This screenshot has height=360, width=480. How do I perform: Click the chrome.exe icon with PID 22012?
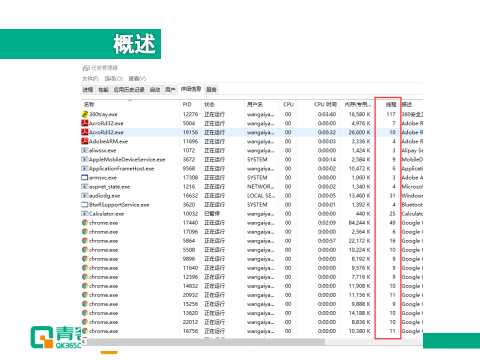[85, 322]
